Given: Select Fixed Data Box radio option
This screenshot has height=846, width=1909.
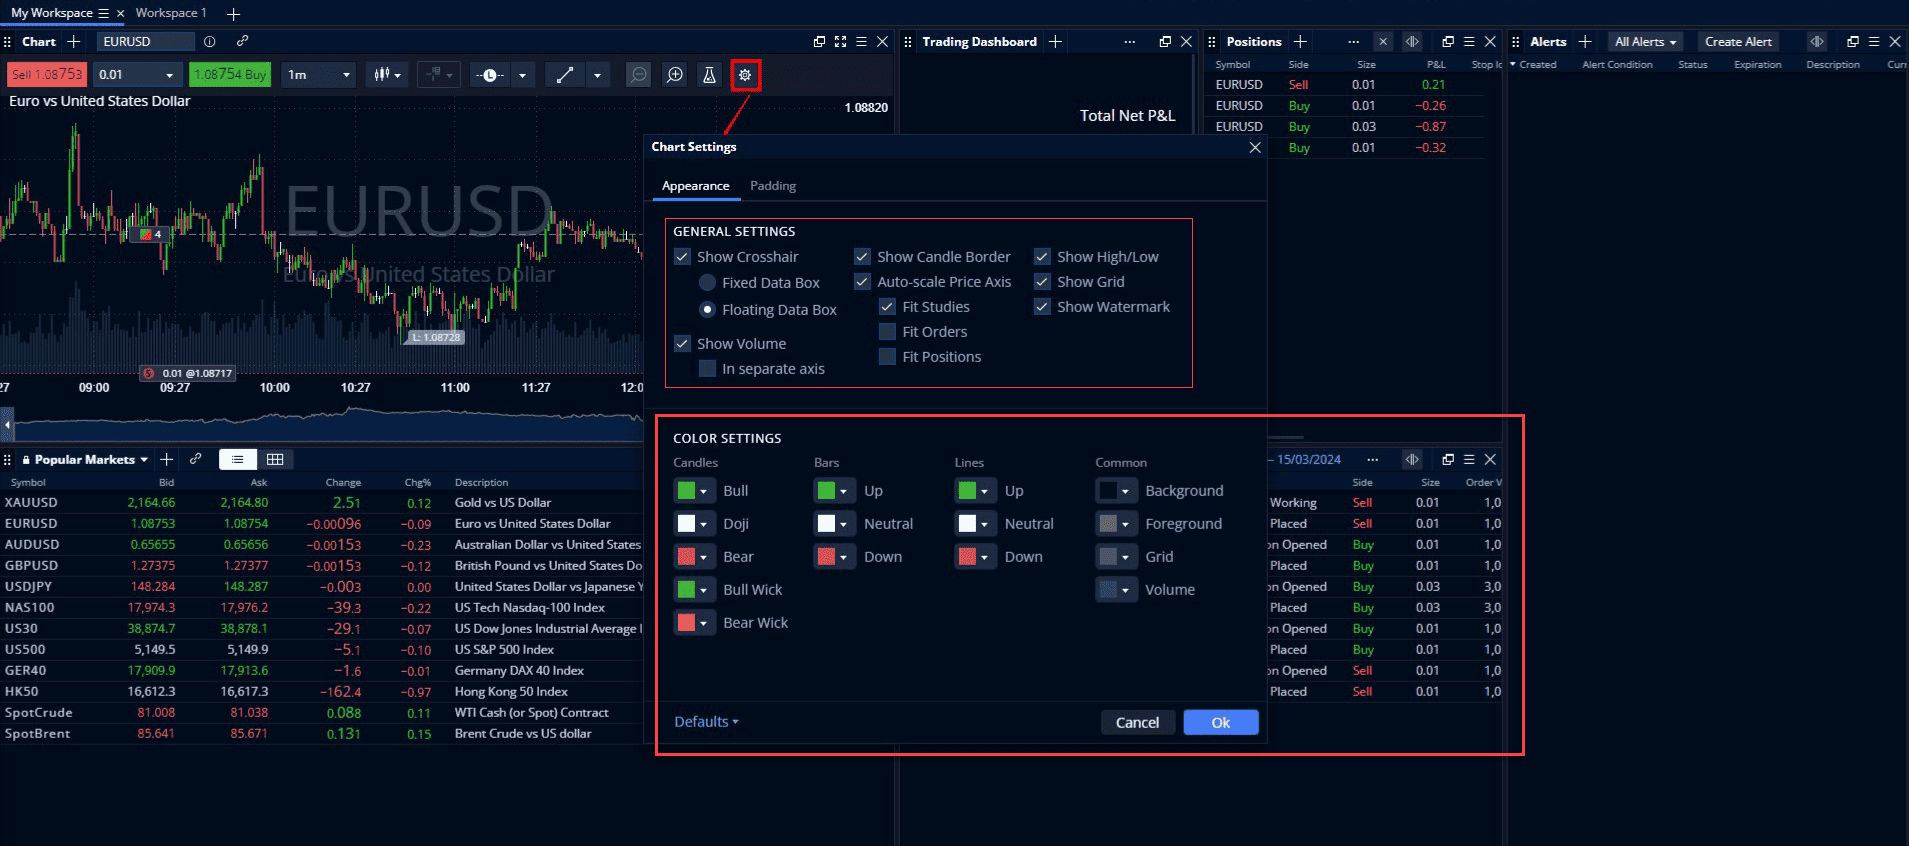Looking at the screenshot, I should [x=707, y=283].
